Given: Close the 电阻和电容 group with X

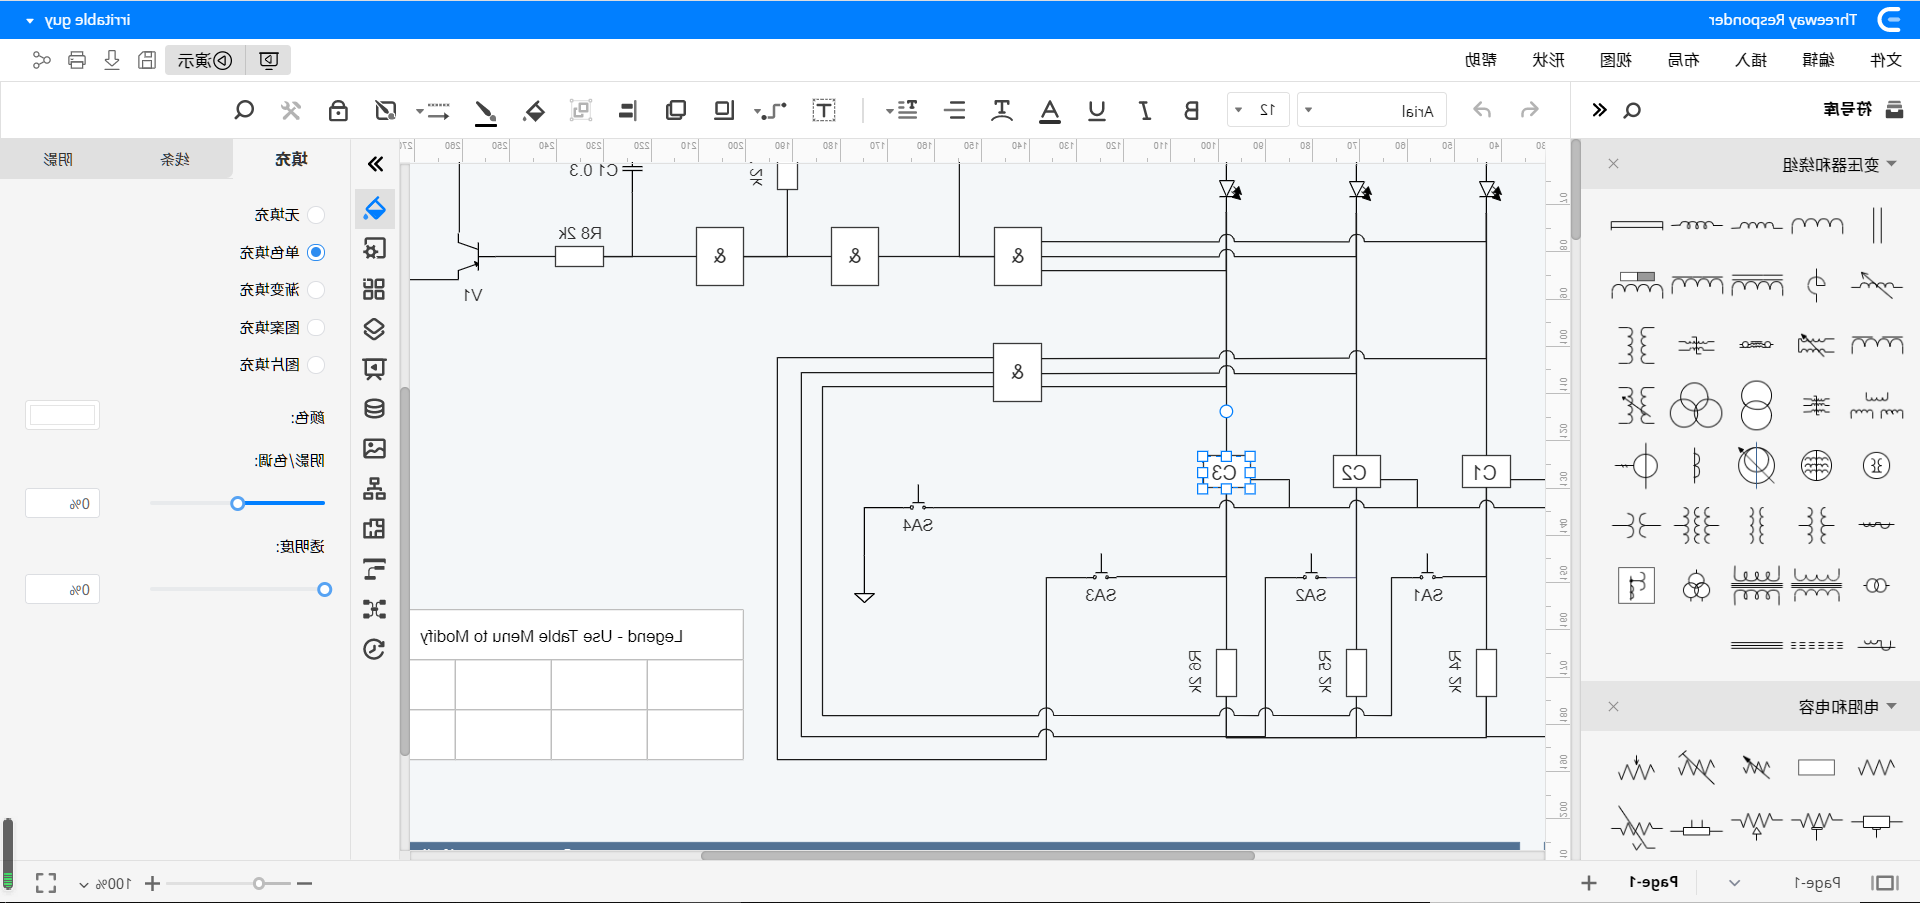Looking at the screenshot, I should click(x=1613, y=707).
